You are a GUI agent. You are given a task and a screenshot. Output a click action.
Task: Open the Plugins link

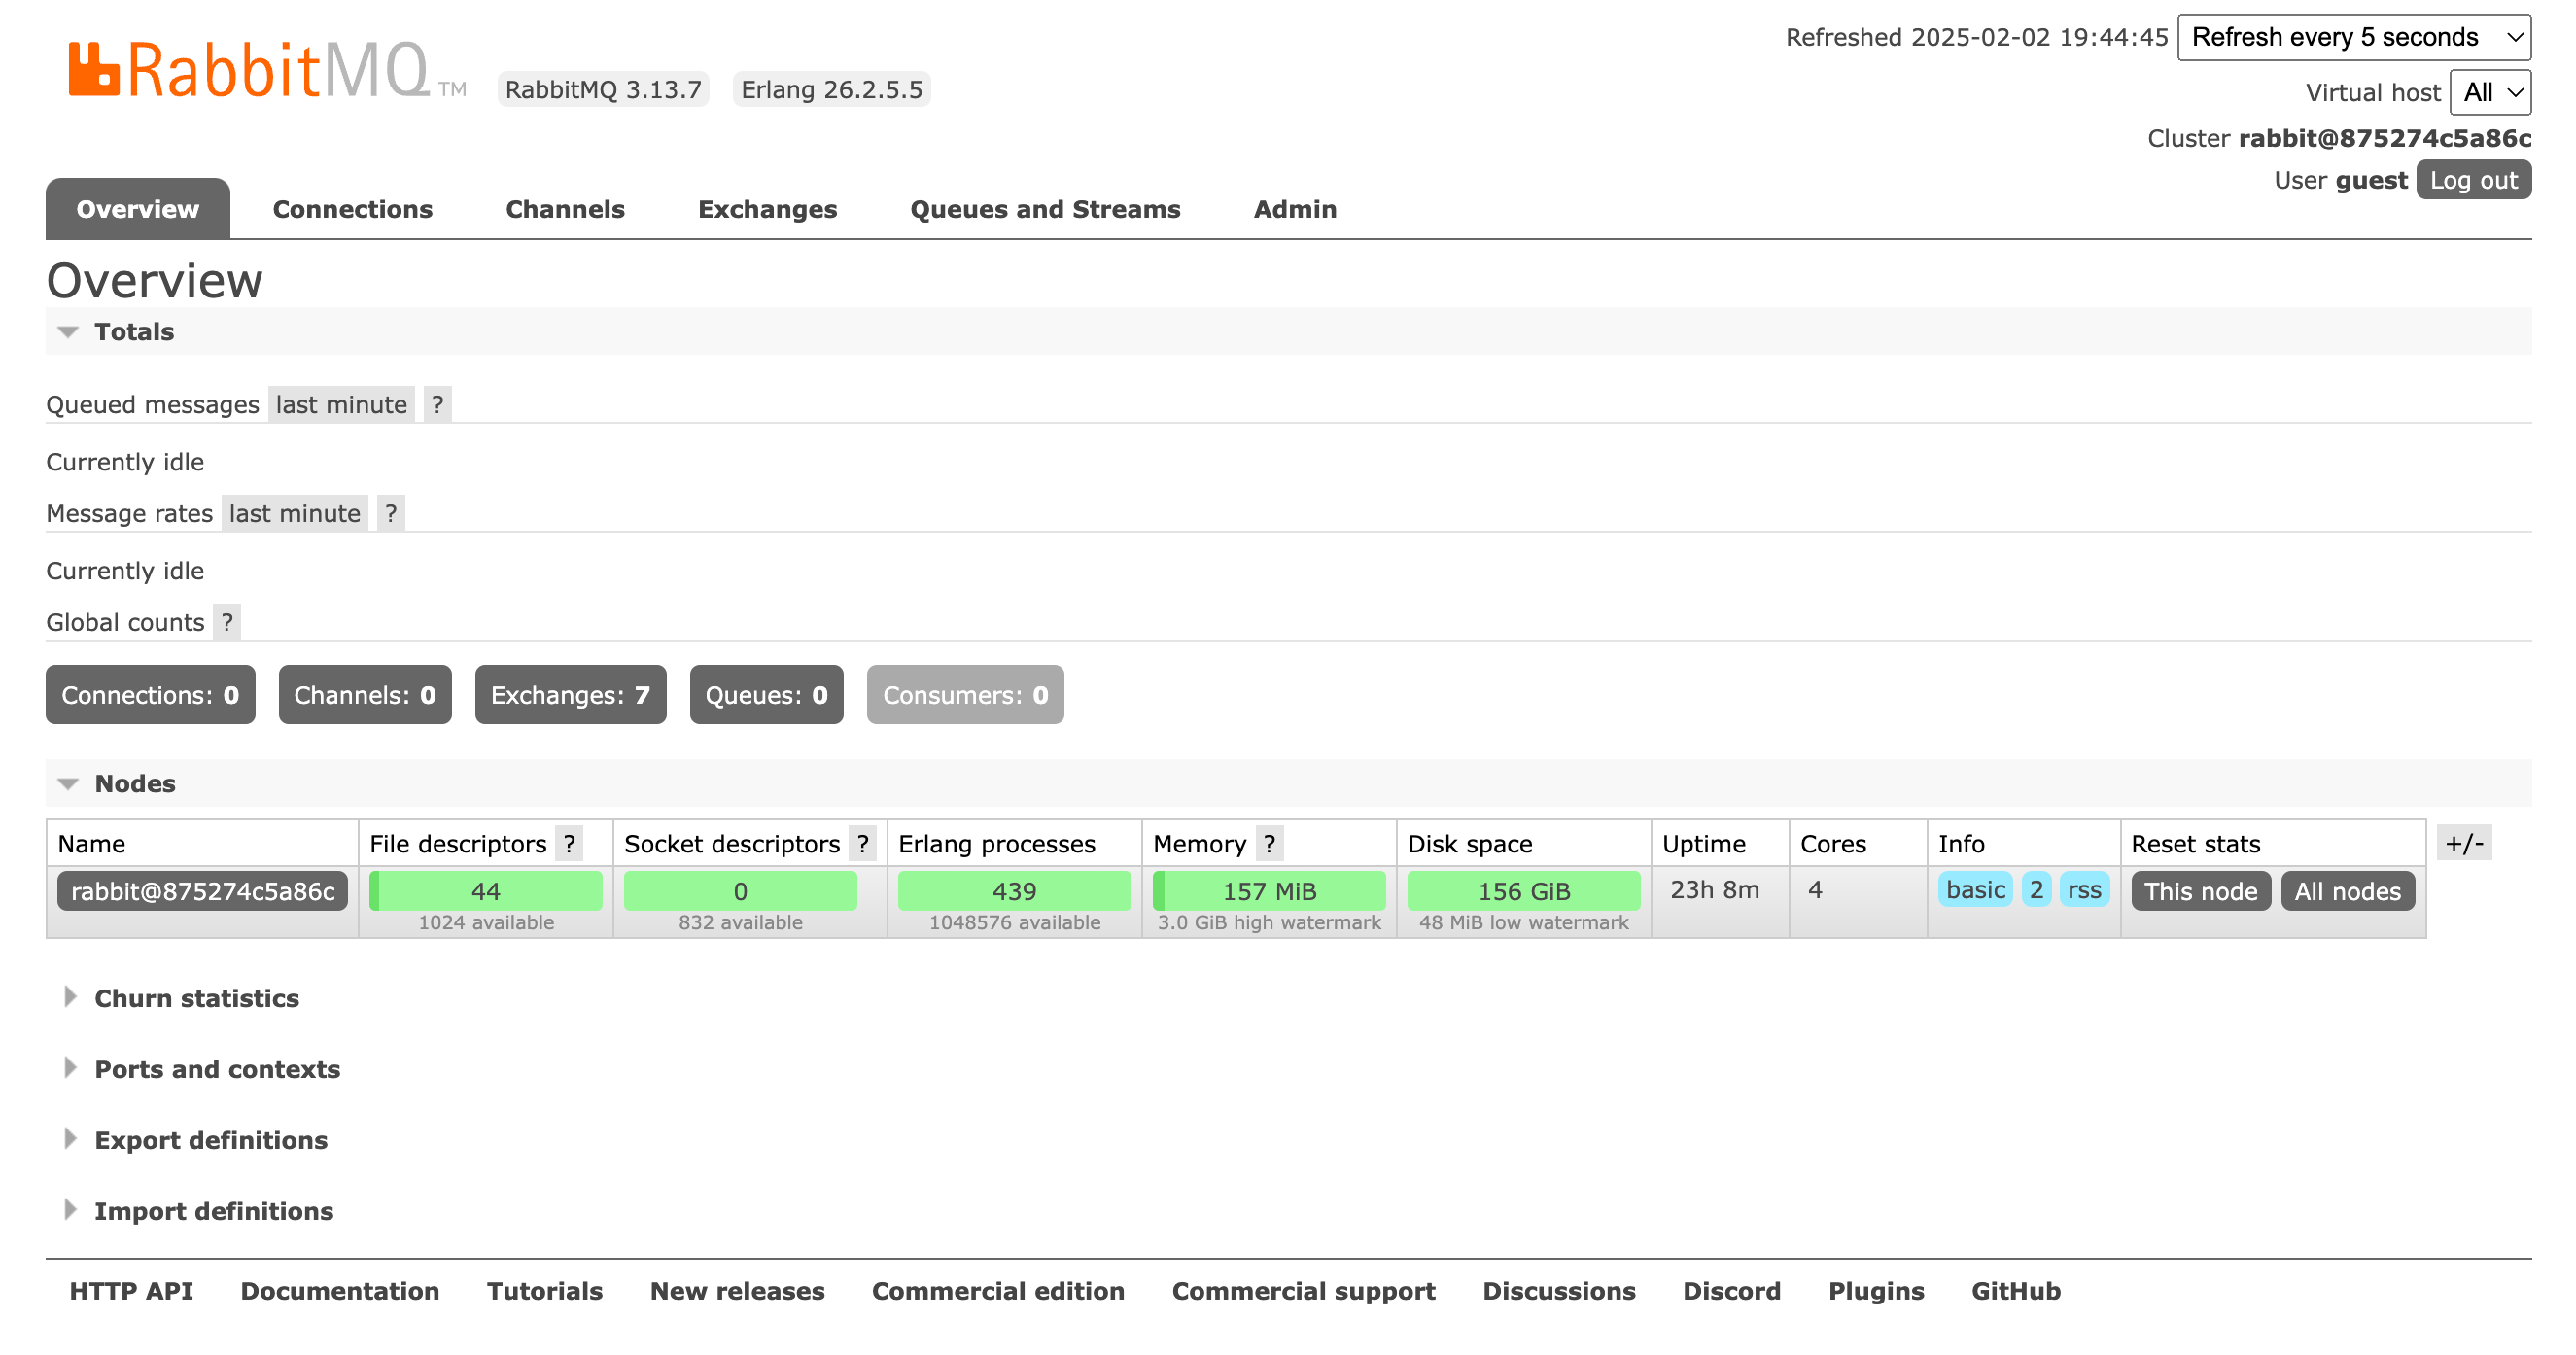click(x=1876, y=1292)
